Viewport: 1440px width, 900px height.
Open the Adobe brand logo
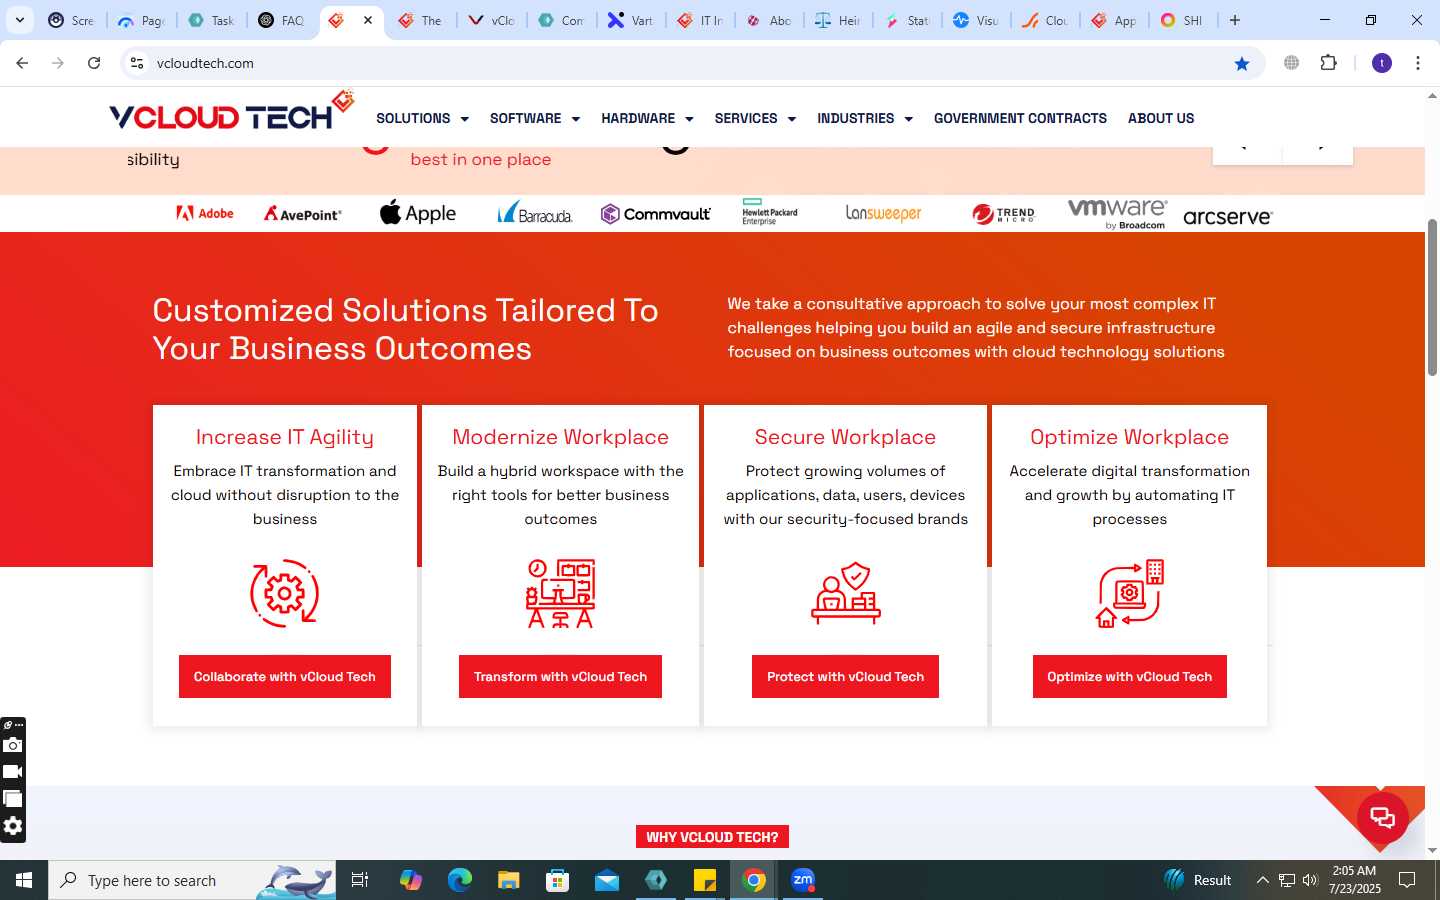205,213
